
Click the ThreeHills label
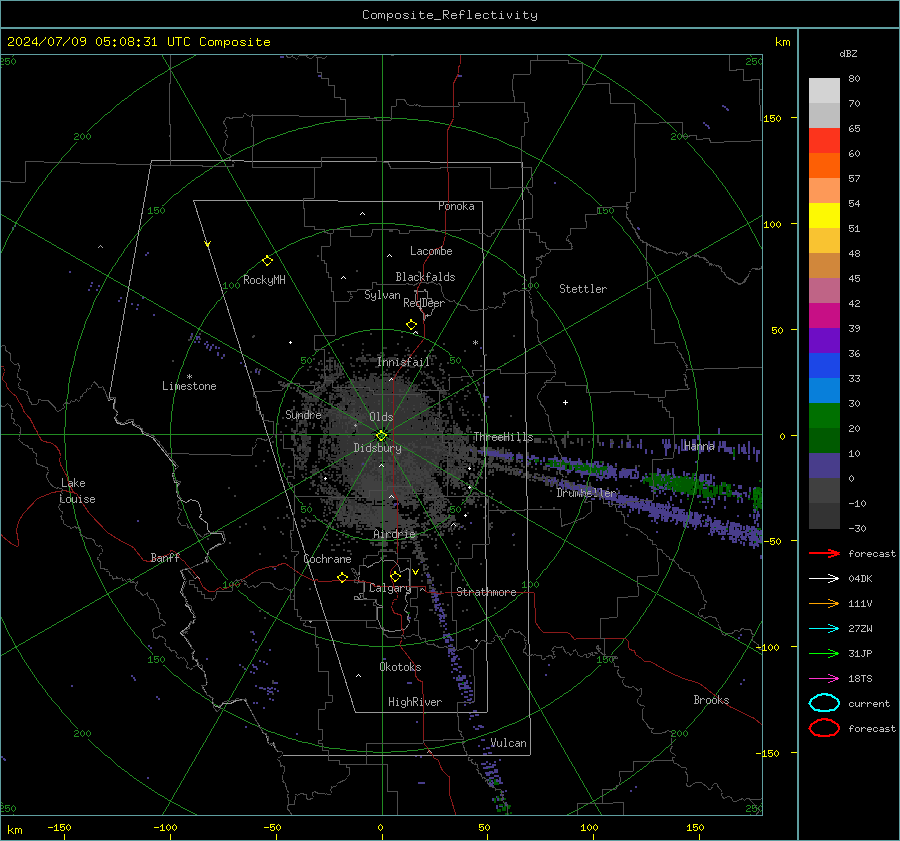pyautogui.click(x=503, y=437)
